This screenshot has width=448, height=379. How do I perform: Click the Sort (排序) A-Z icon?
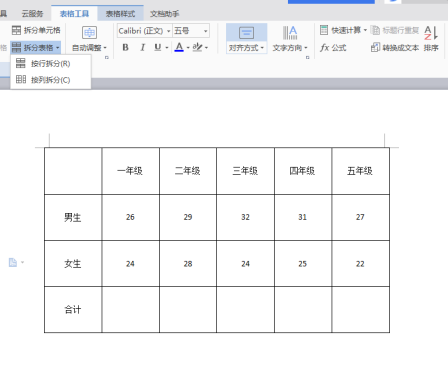point(431,33)
